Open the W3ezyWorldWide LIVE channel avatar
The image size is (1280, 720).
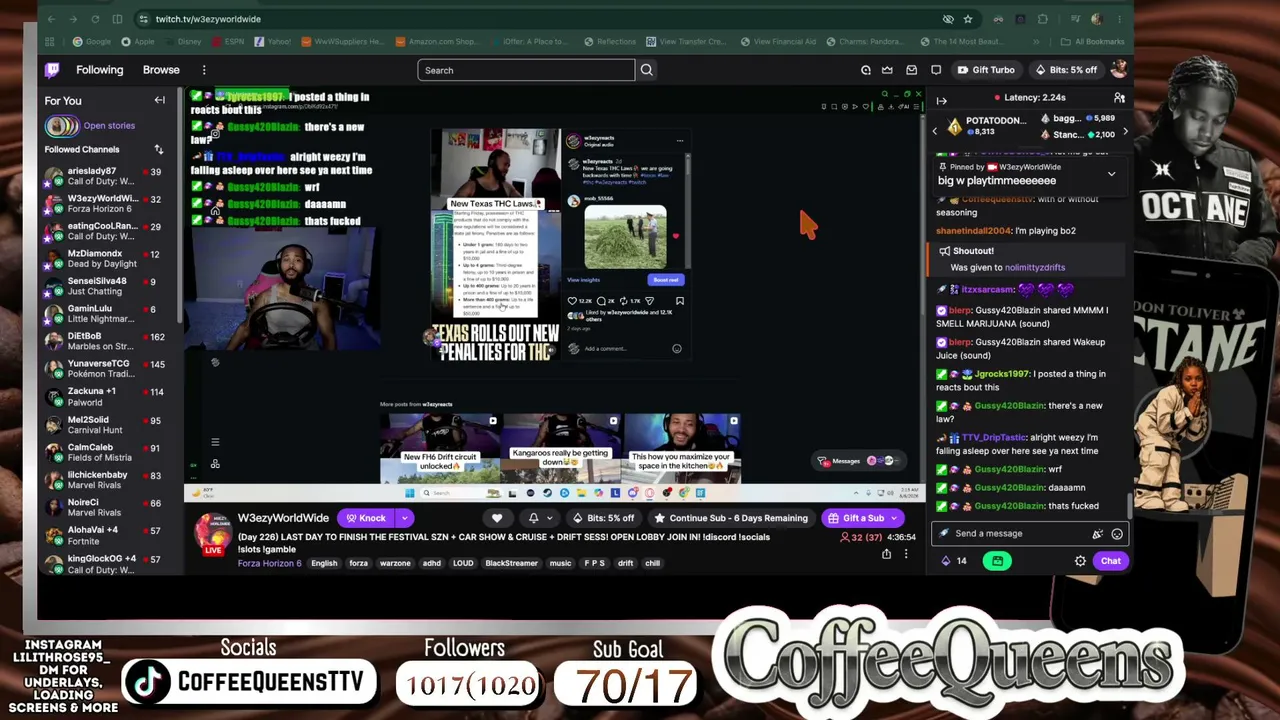coord(213,533)
